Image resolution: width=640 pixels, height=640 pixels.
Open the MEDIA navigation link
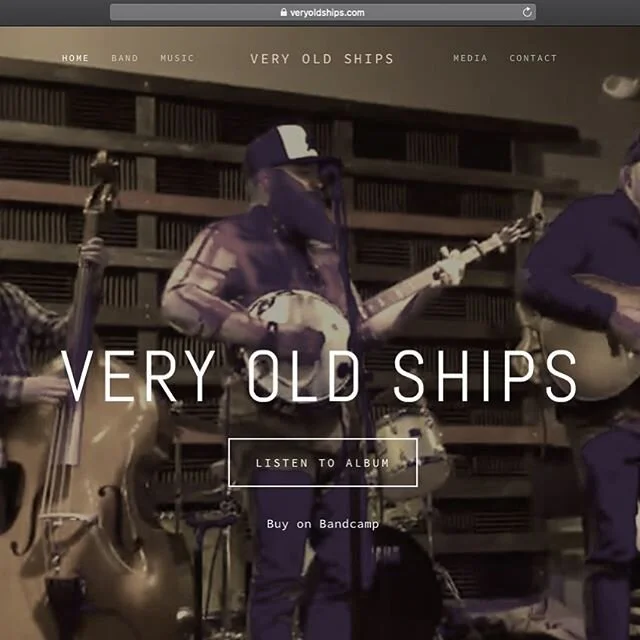[470, 58]
